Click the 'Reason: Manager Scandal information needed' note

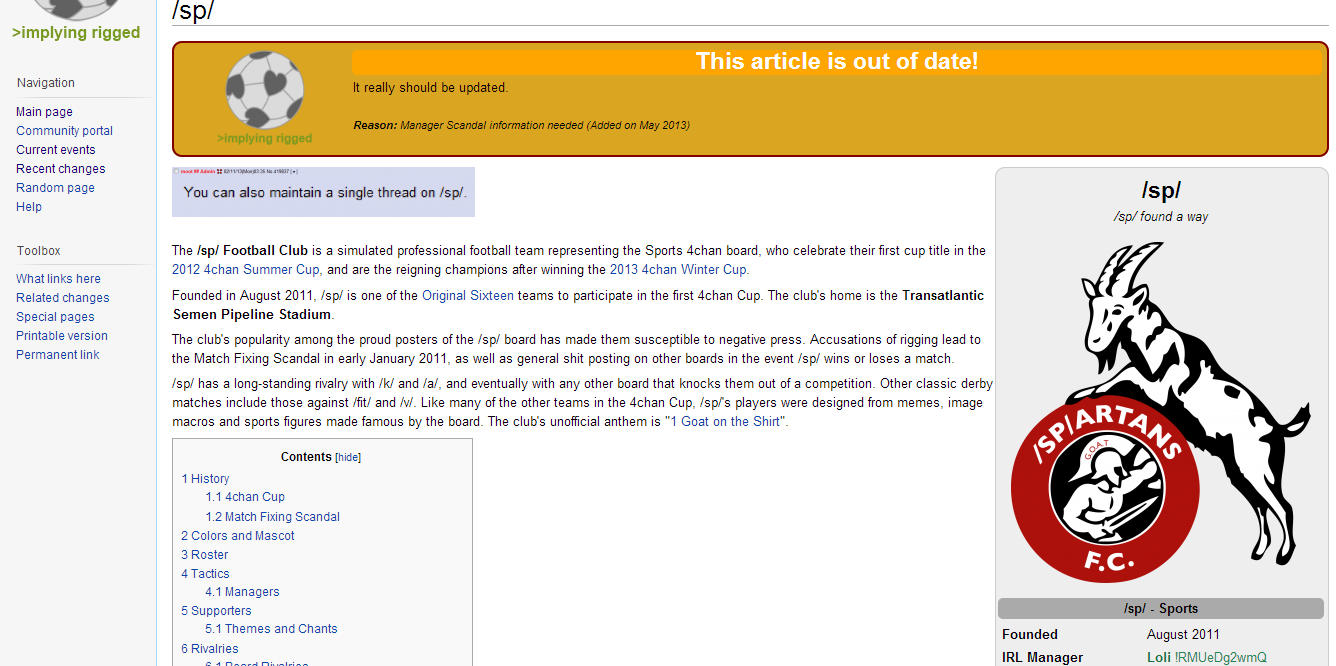pyautogui.click(x=521, y=126)
